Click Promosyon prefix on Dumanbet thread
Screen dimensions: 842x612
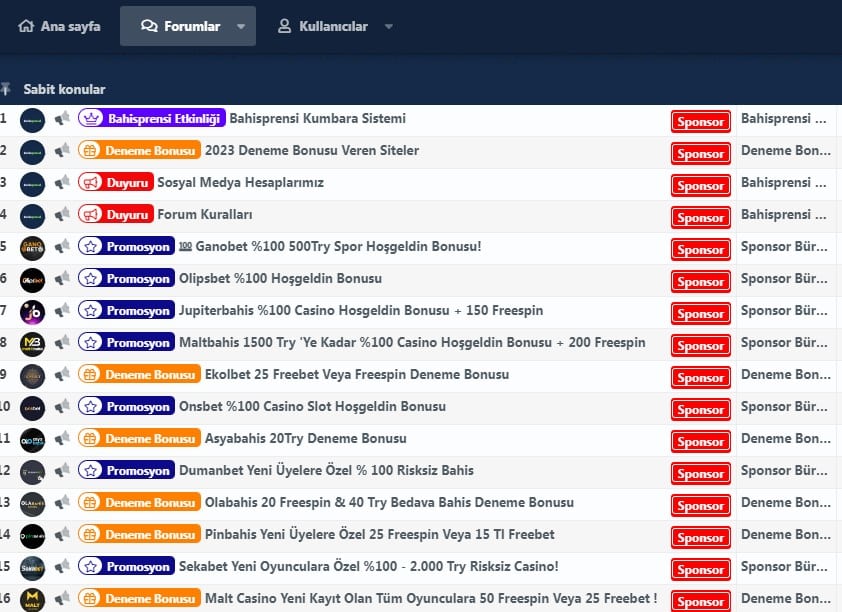pyautogui.click(x=126, y=470)
